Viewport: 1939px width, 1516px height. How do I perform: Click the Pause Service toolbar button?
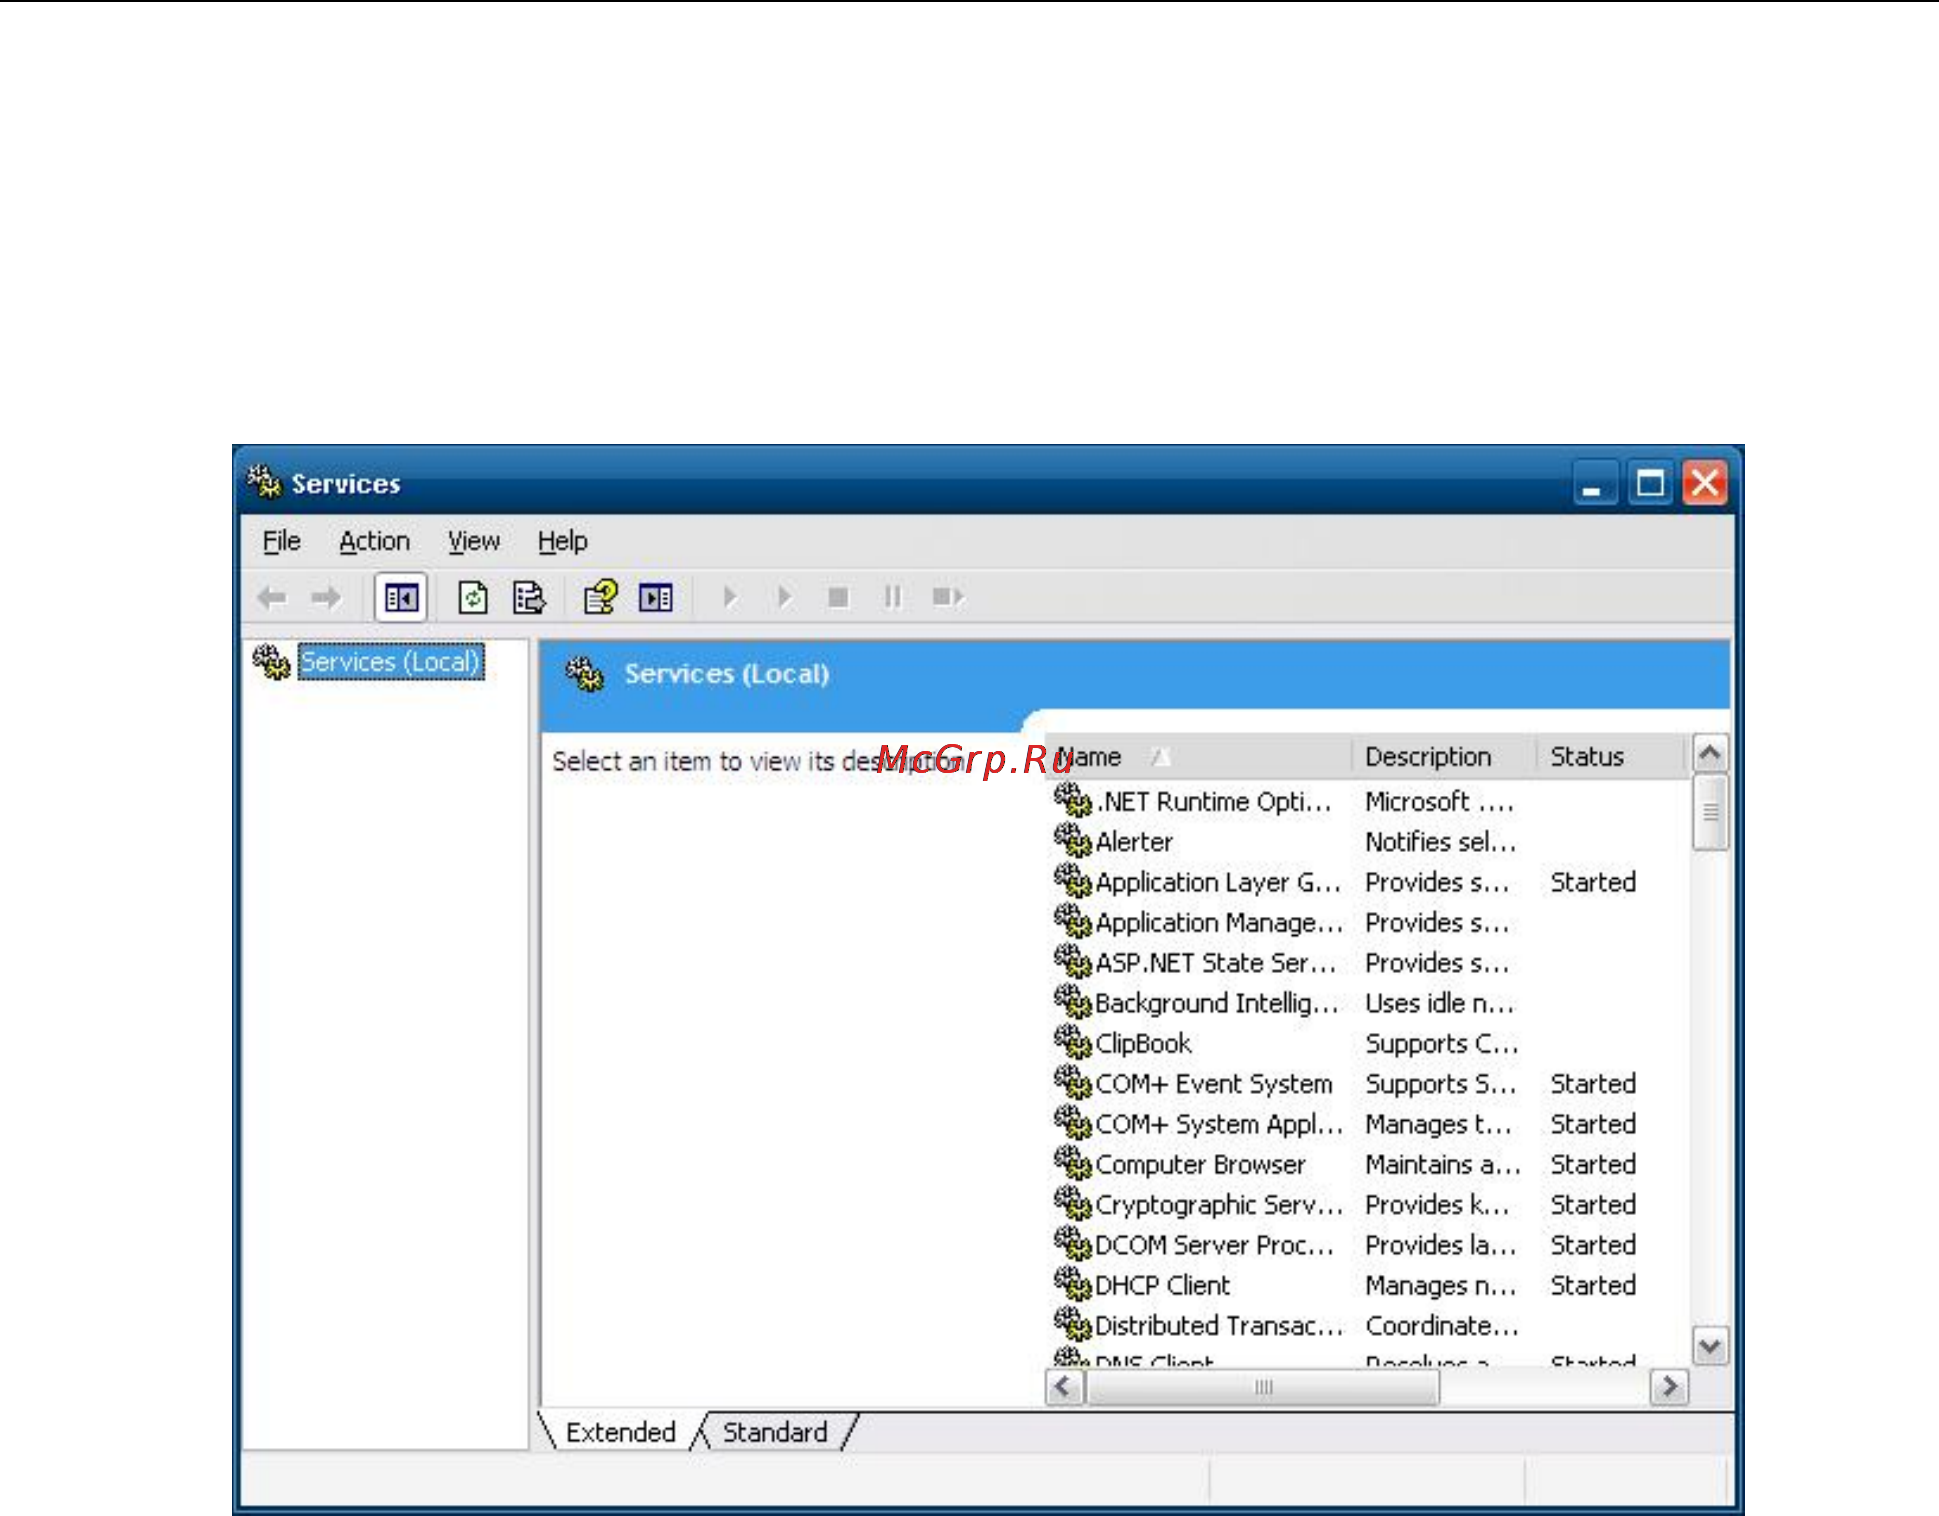892,598
